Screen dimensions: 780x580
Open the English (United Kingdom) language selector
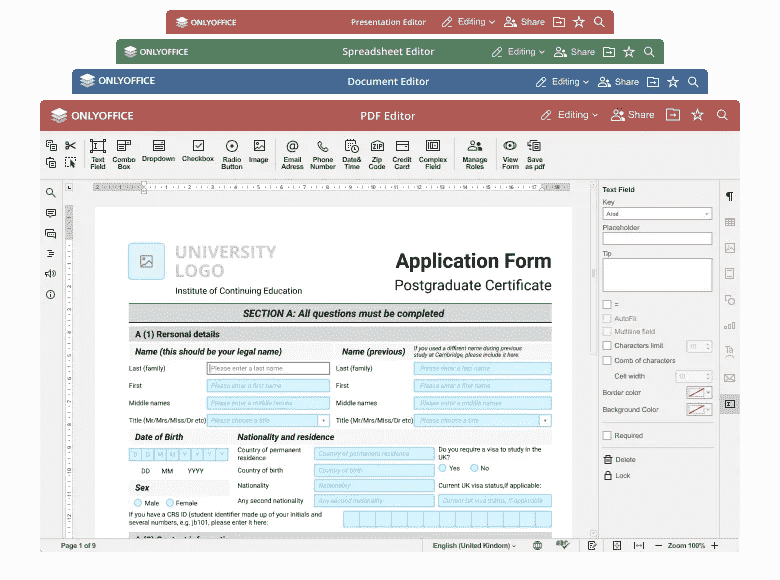[474, 546]
